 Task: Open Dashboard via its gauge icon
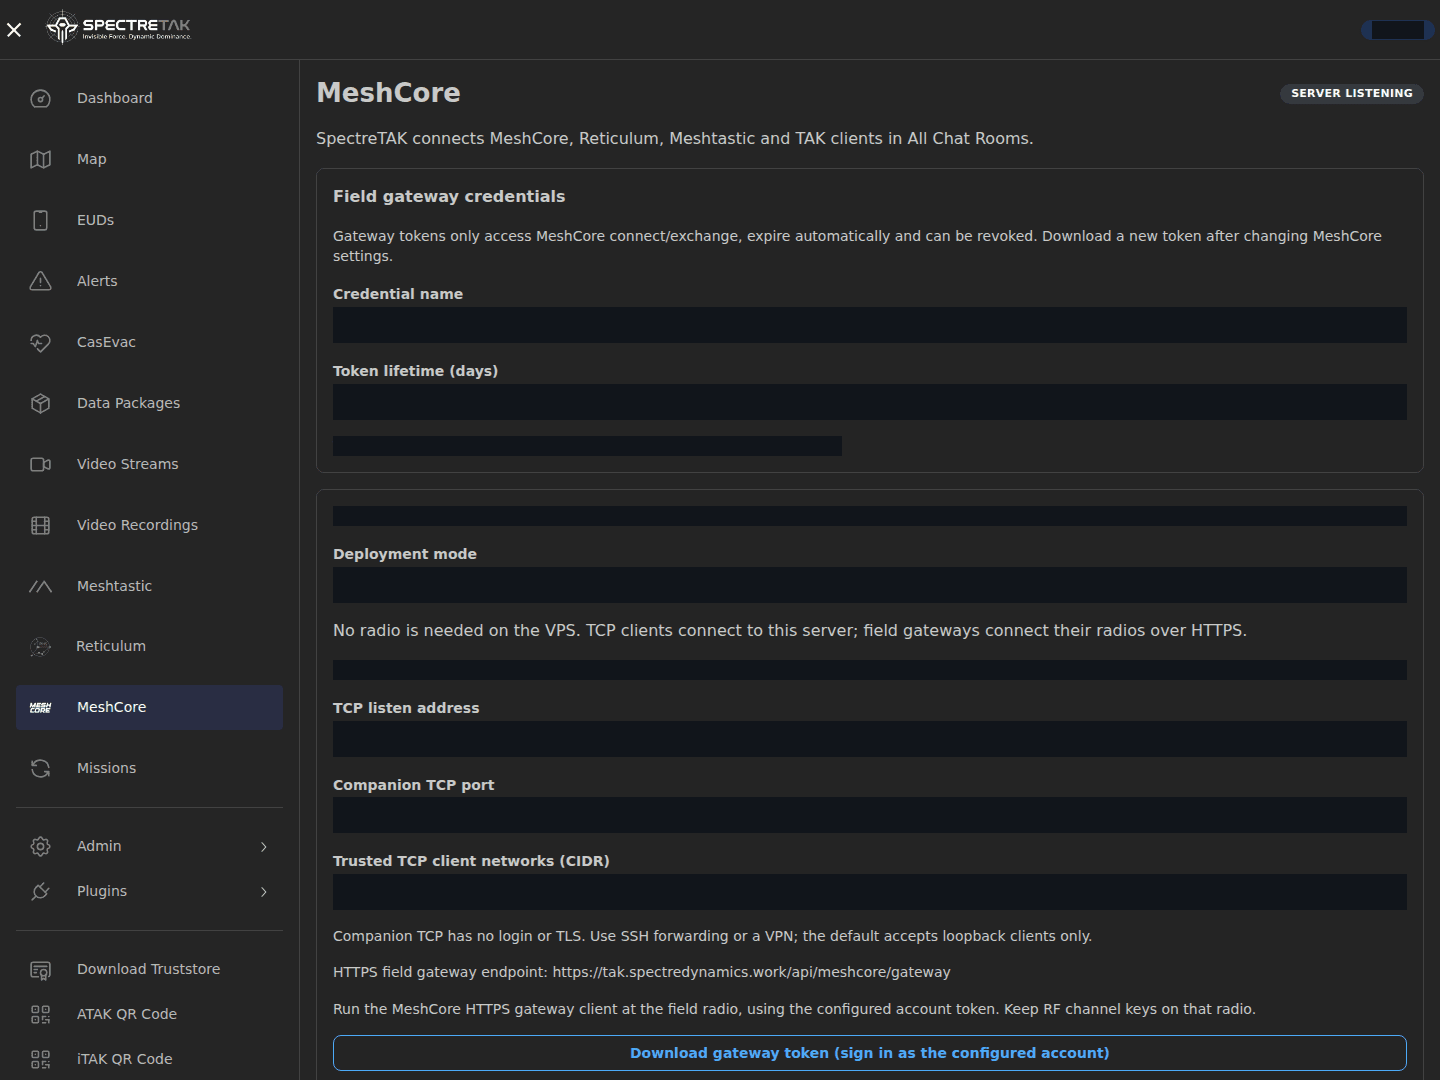coord(40,98)
